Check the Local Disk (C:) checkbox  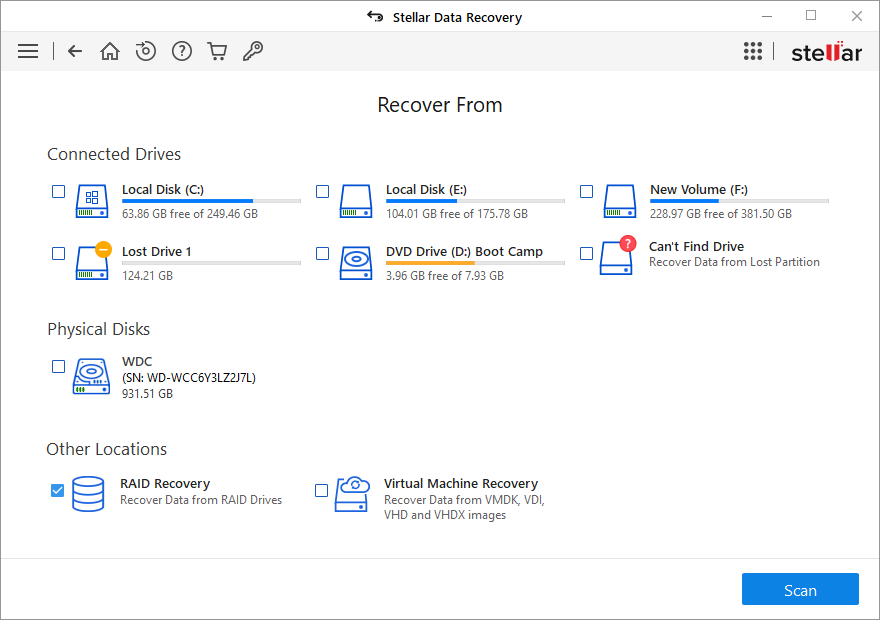pos(59,191)
